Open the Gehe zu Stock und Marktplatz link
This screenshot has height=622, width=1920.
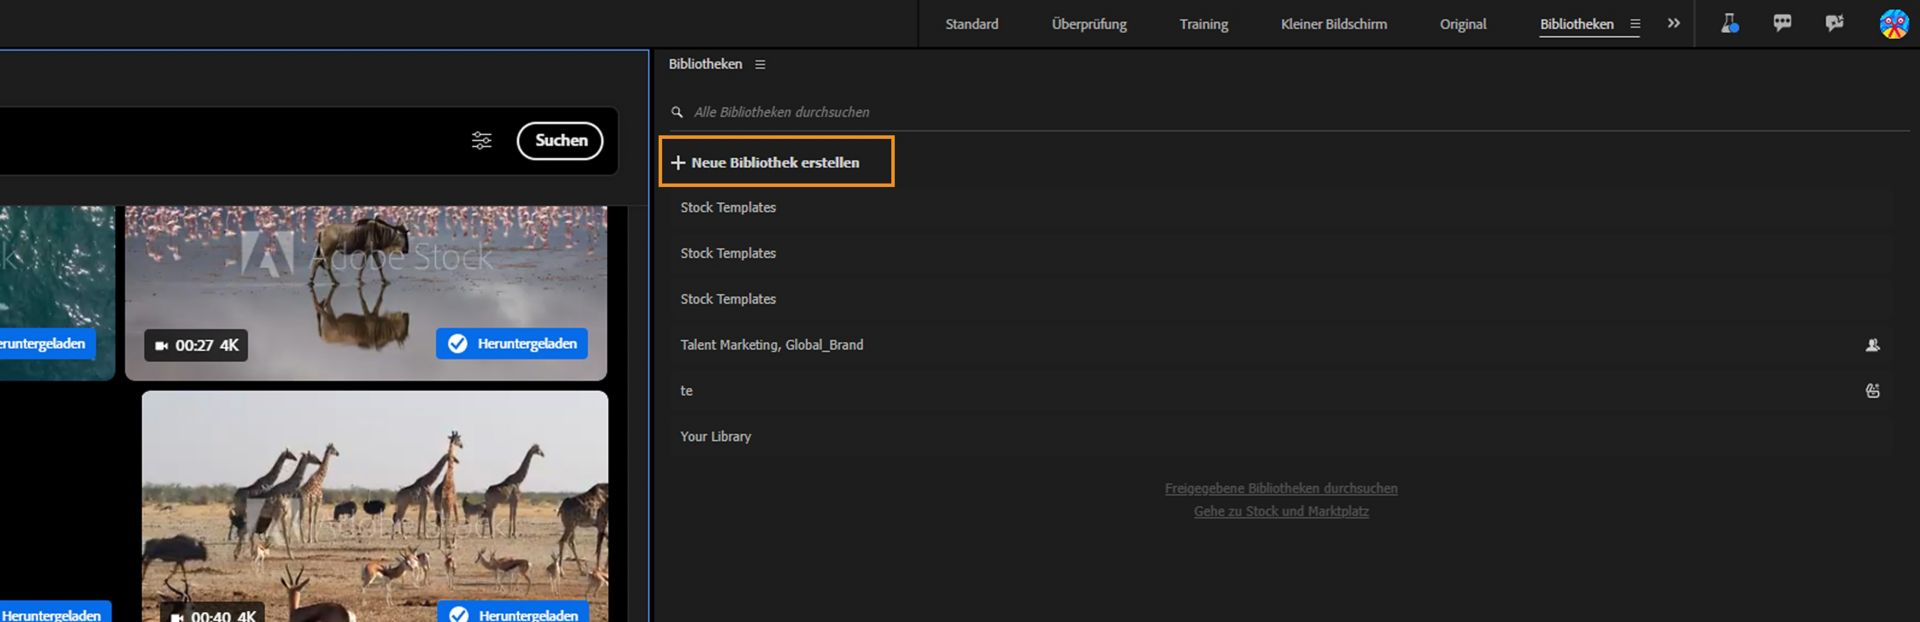click(x=1281, y=511)
